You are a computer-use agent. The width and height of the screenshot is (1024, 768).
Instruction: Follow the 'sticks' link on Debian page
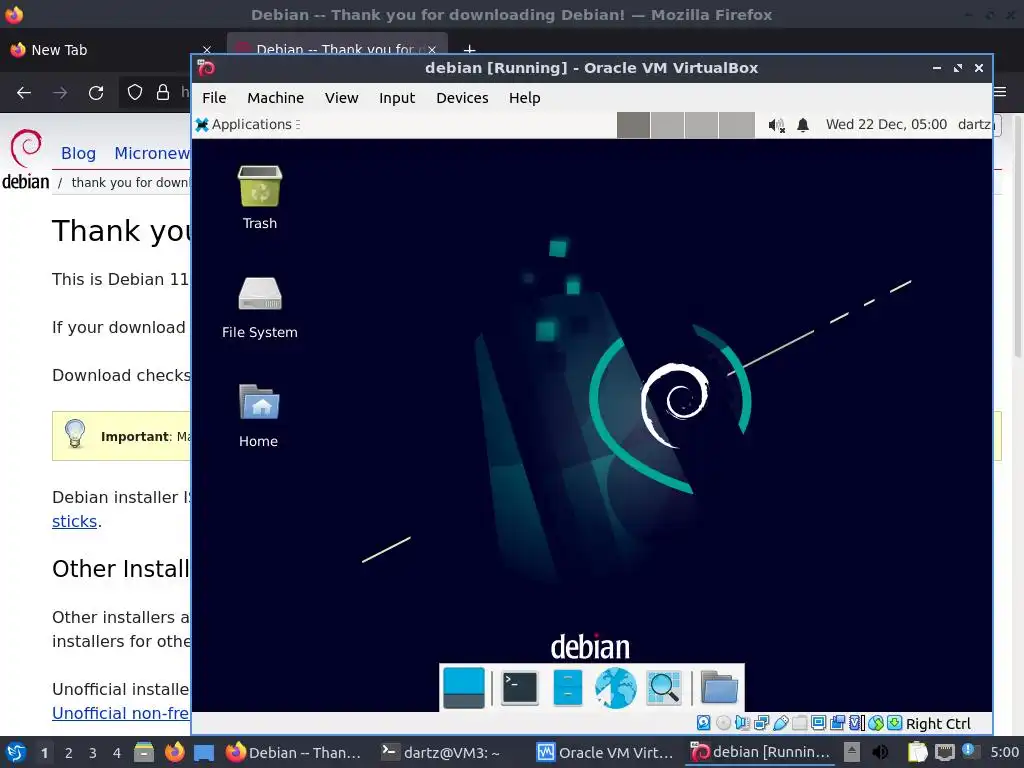(x=74, y=521)
